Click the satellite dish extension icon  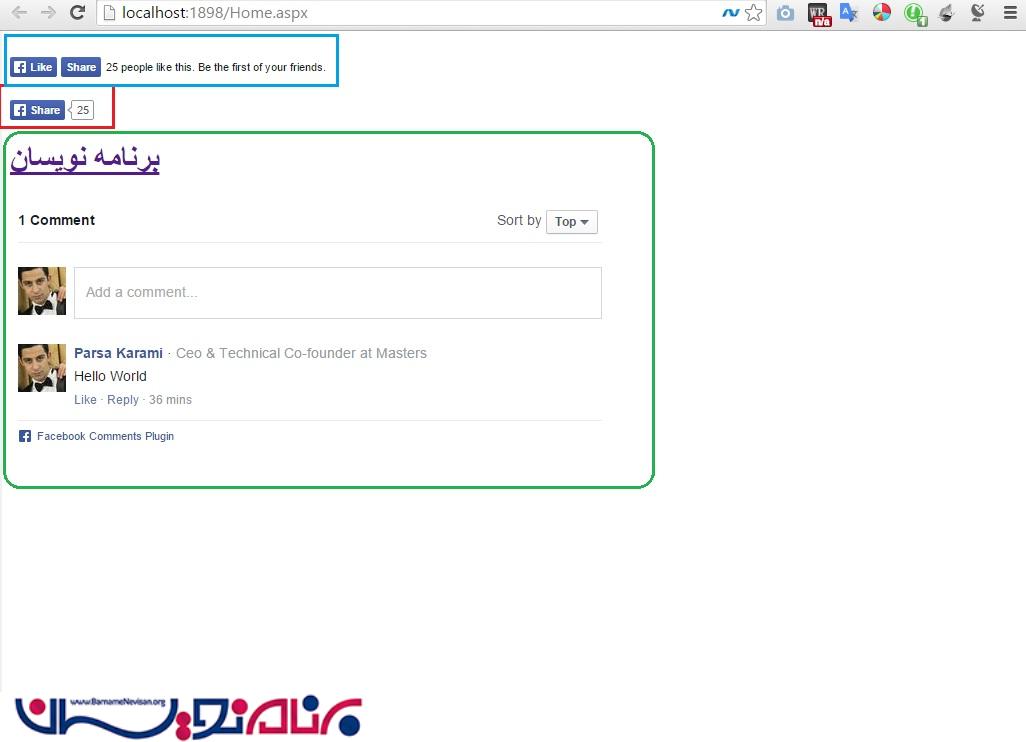[x=978, y=13]
